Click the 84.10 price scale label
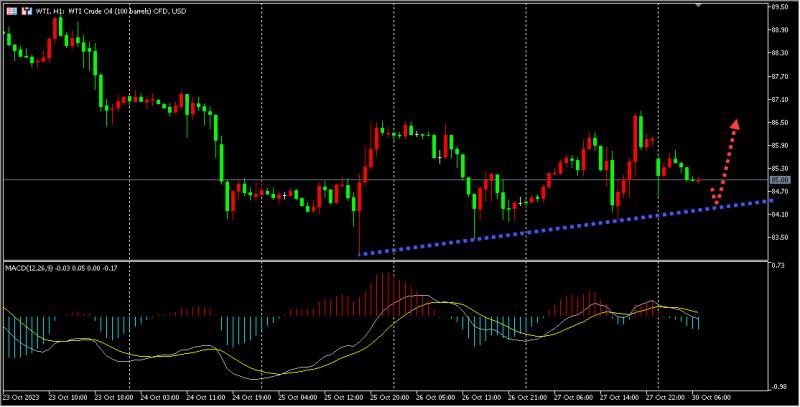Image resolution: width=800 pixels, height=407 pixels. click(x=779, y=215)
